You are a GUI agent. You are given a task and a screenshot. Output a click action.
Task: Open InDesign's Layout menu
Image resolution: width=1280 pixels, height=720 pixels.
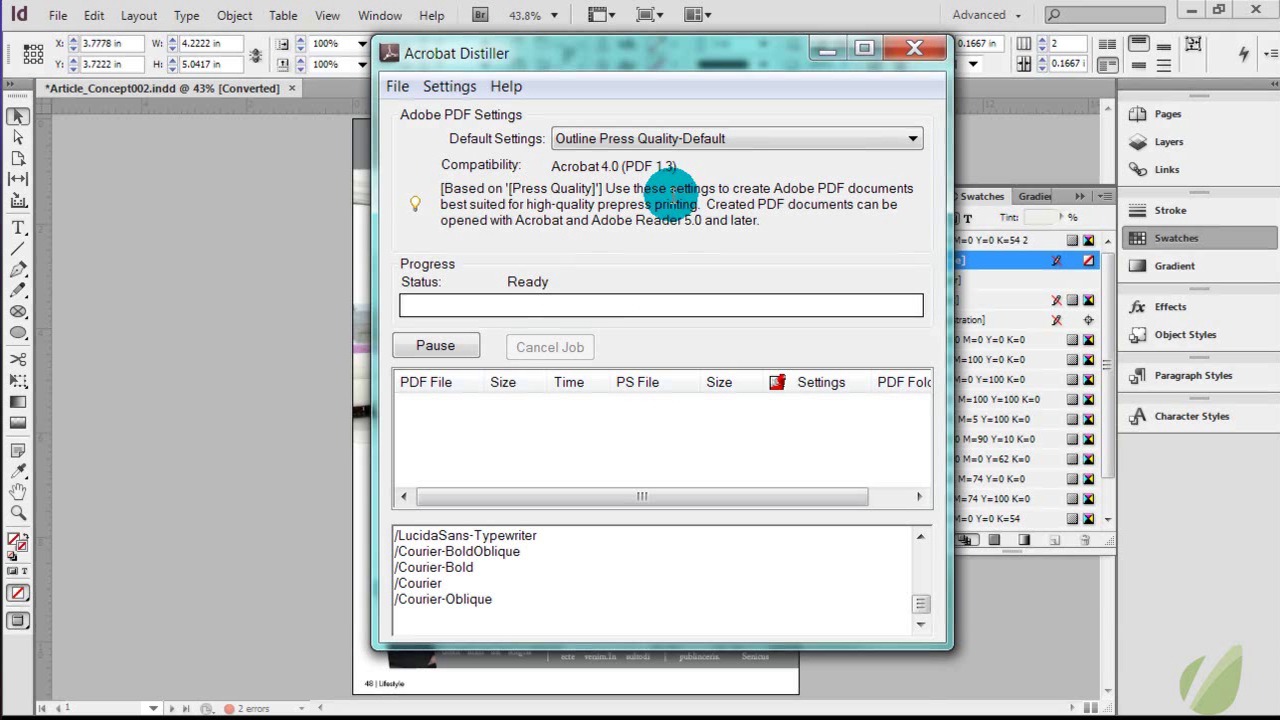click(x=139, y=15)
